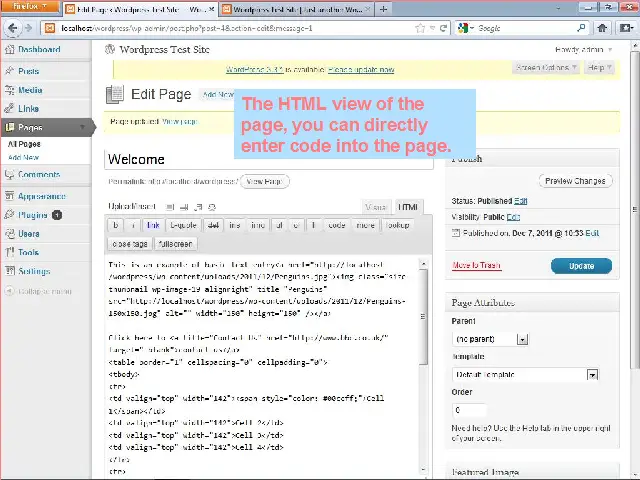640x480 pixels.
Task: Click the Order number field
Action: tap(469, 410)
